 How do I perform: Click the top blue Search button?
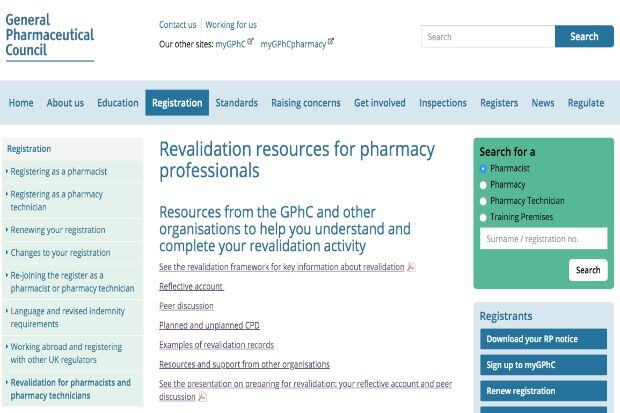[x=584, y=37]
